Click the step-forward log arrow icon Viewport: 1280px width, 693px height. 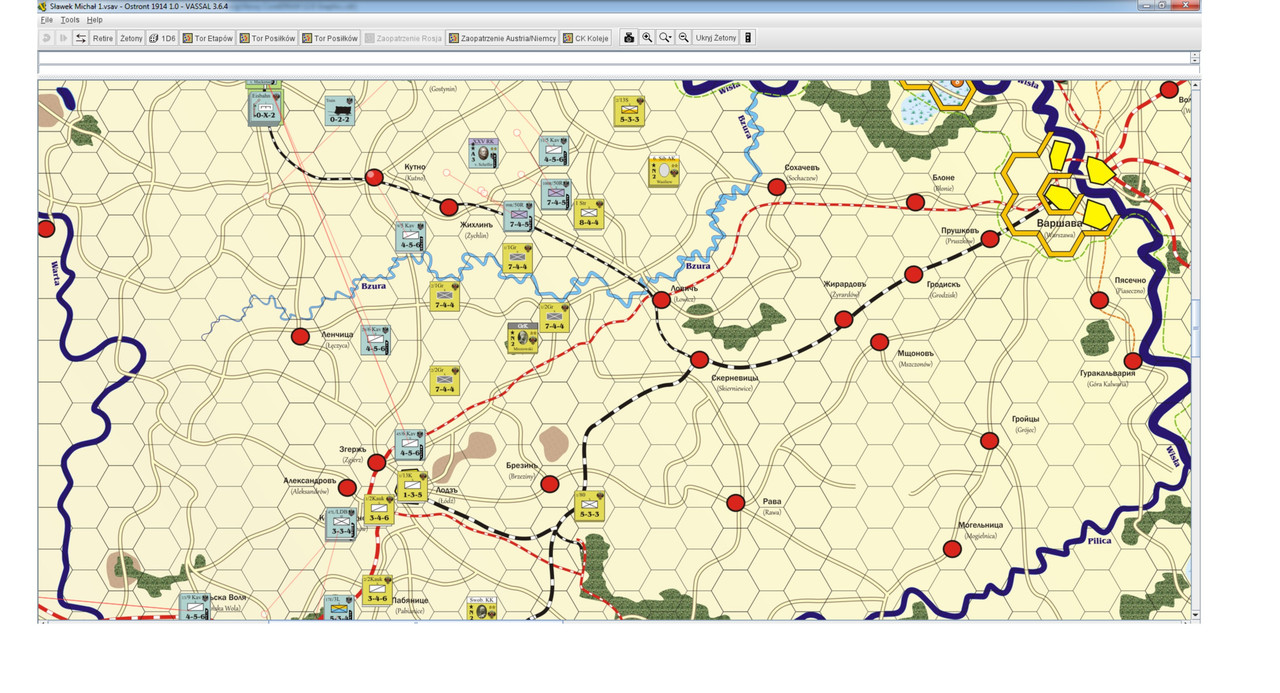coord(64,38)
